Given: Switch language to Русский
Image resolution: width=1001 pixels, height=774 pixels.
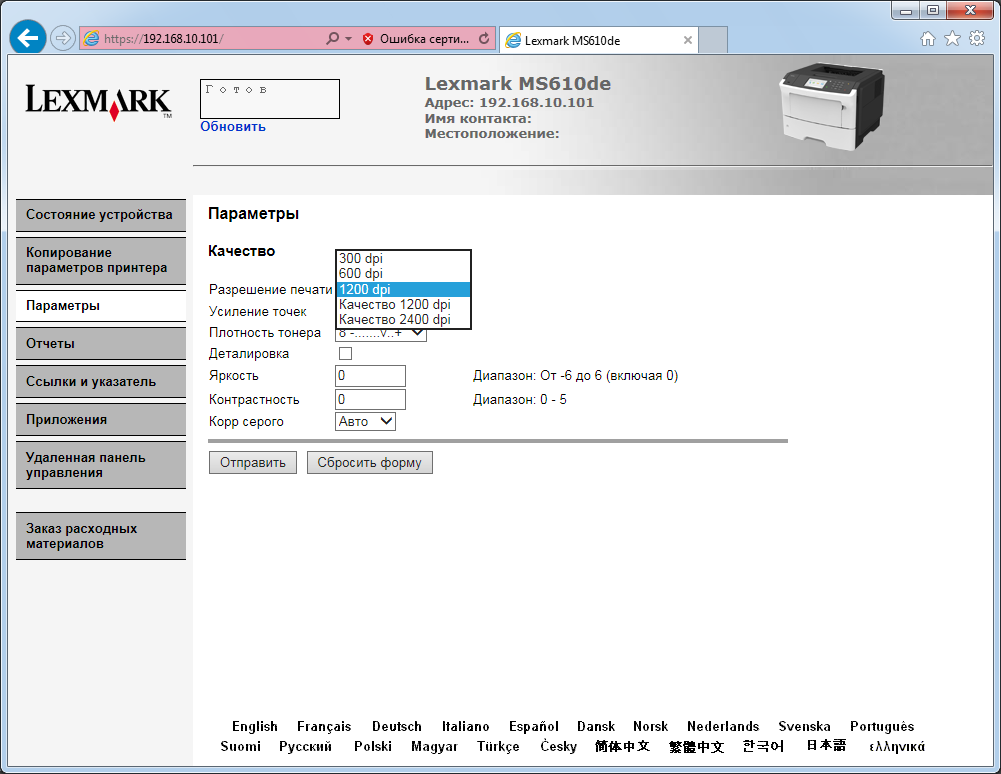Looking at the screenshot, I should coord(305,746).
